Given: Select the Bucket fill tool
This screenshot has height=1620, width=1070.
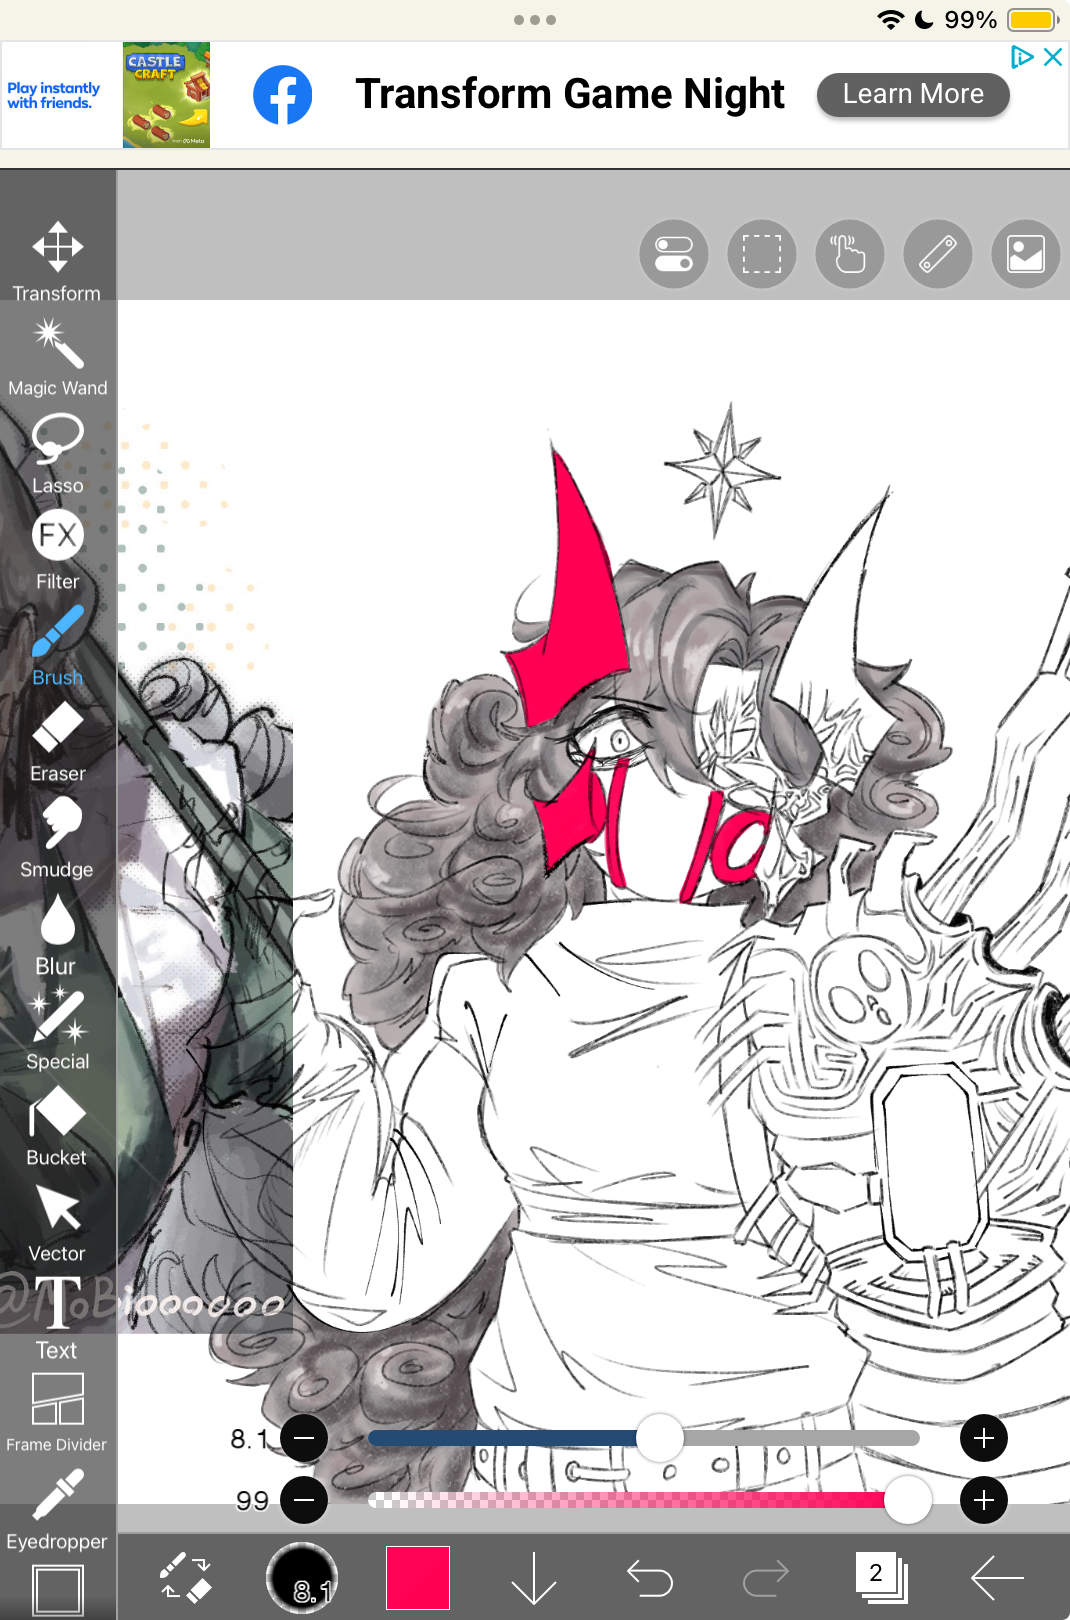Looking at the screenshot, I should 57,1126.
